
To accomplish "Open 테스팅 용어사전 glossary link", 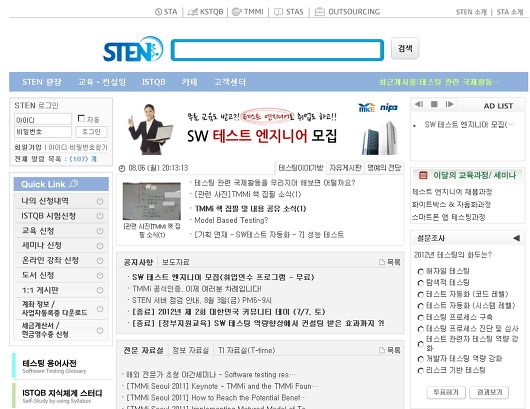I will 49,363.
